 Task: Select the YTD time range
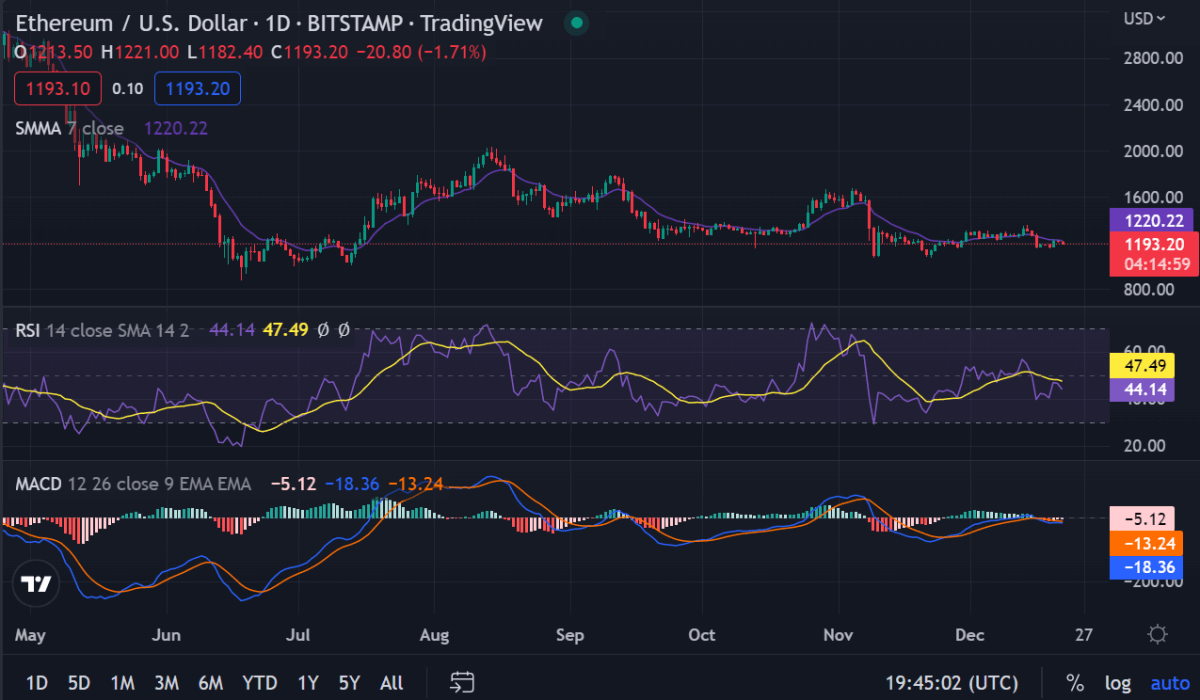tap(260, 683)
